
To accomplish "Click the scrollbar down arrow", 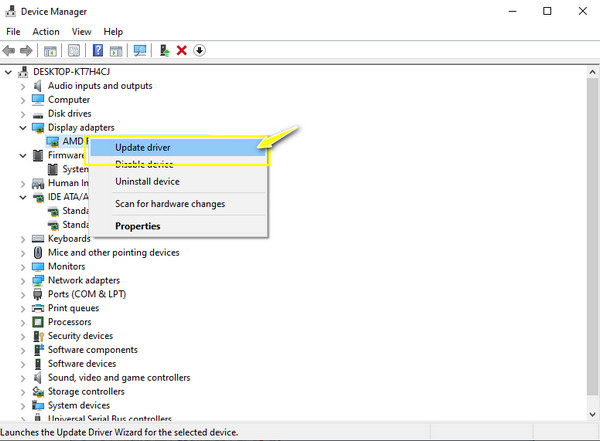I will 593,414.
